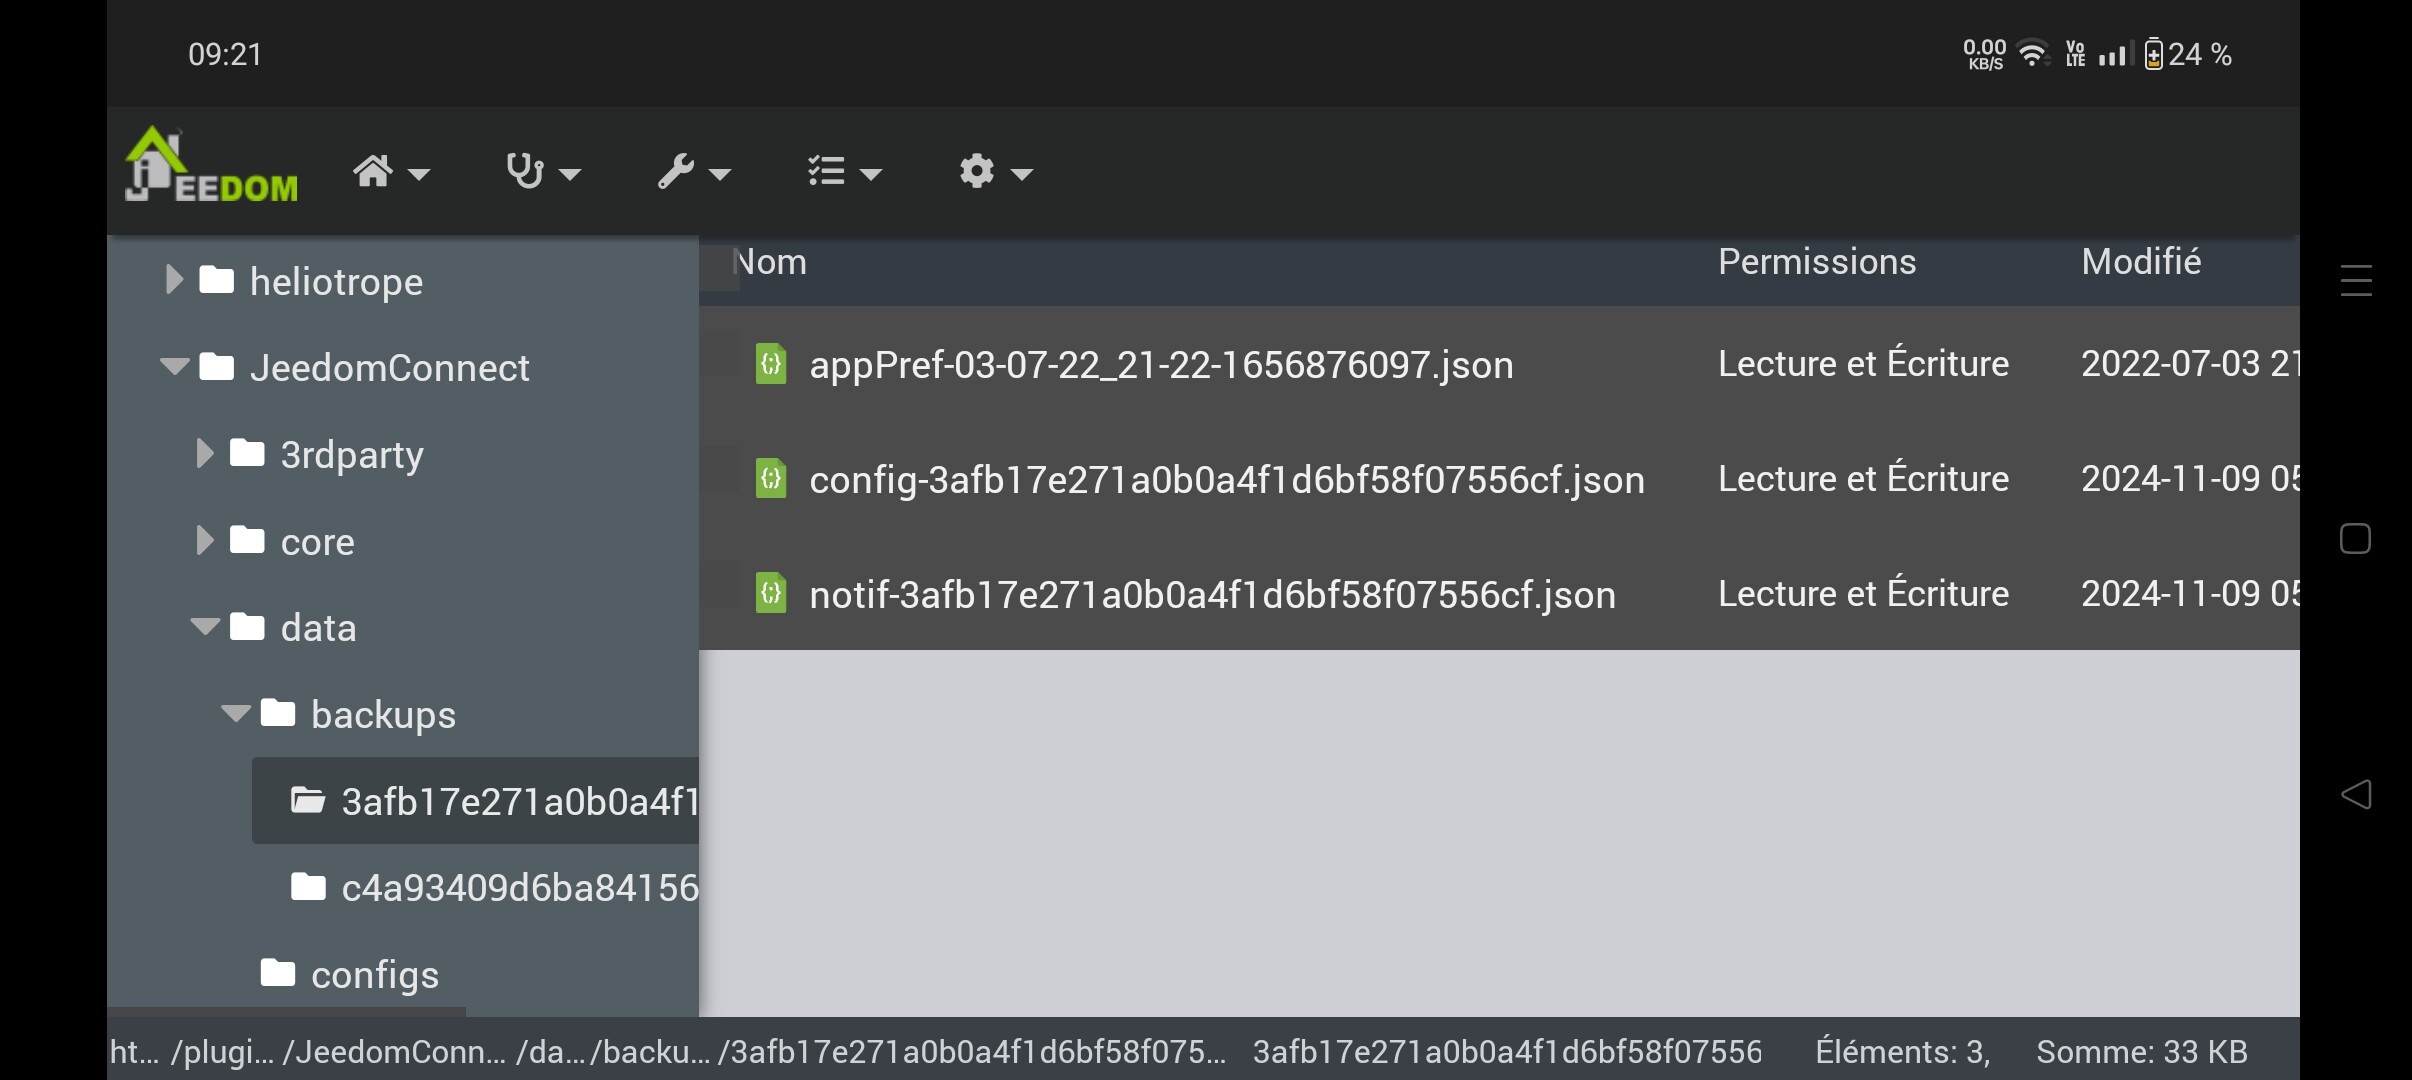Viewport: 2412px width, 1080px height.
Task: Collapse the backups folder tree node
Action: point(235,714)
